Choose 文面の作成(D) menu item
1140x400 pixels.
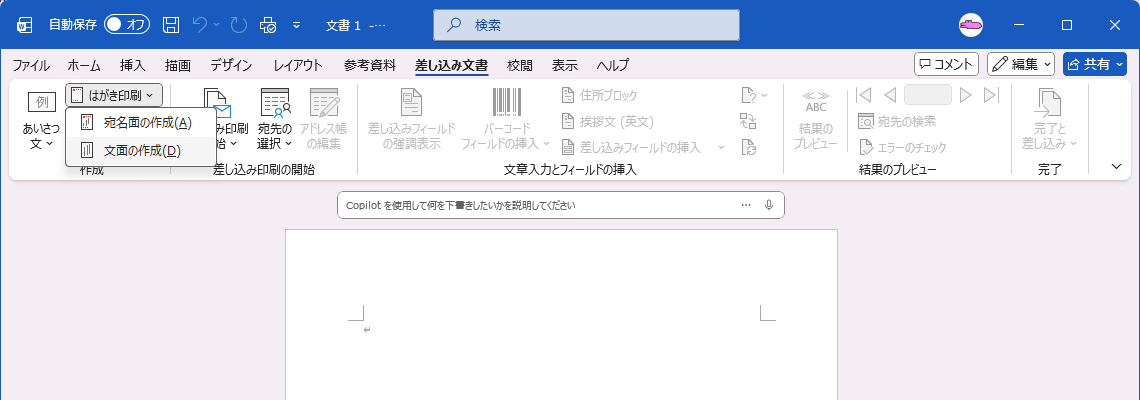(140, 151)
